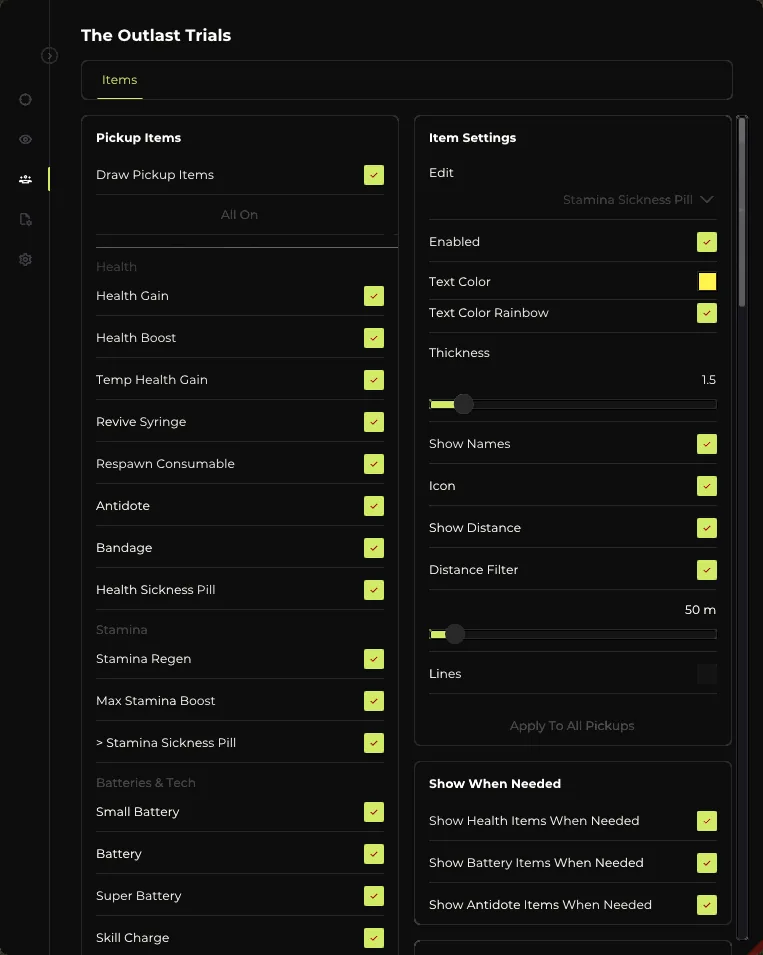Screen dimensions: 763x955
Task: Toggle Show Battery Items When Needed
Action: (x=707, y=863)
